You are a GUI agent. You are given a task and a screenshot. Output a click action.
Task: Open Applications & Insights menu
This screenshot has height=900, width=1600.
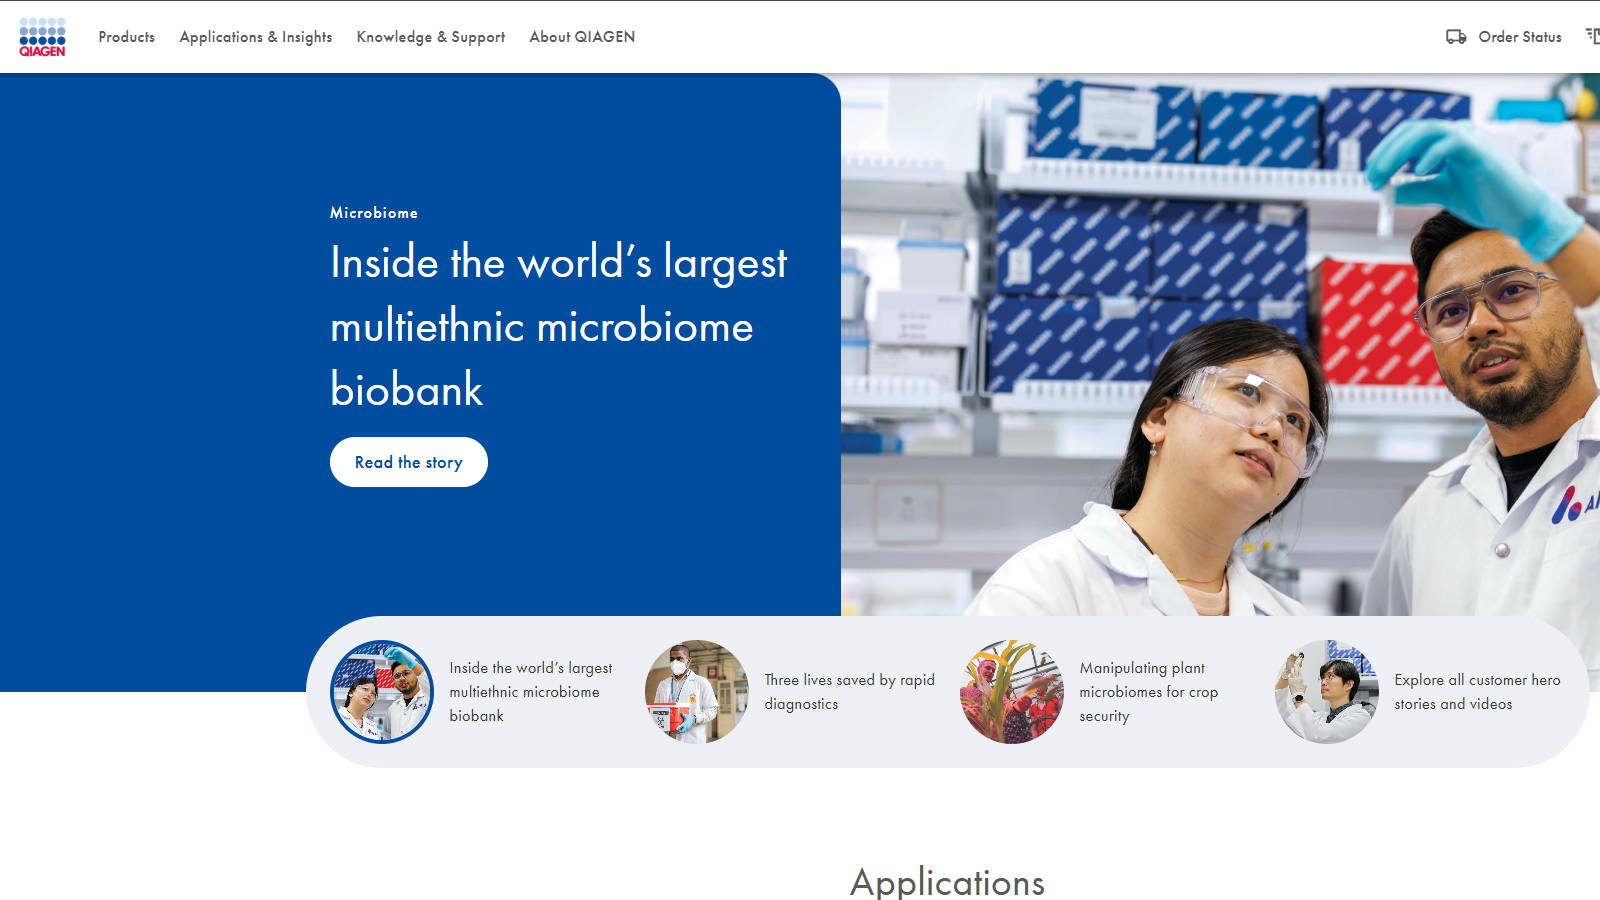pyautogui.click(x=256, y=37)
